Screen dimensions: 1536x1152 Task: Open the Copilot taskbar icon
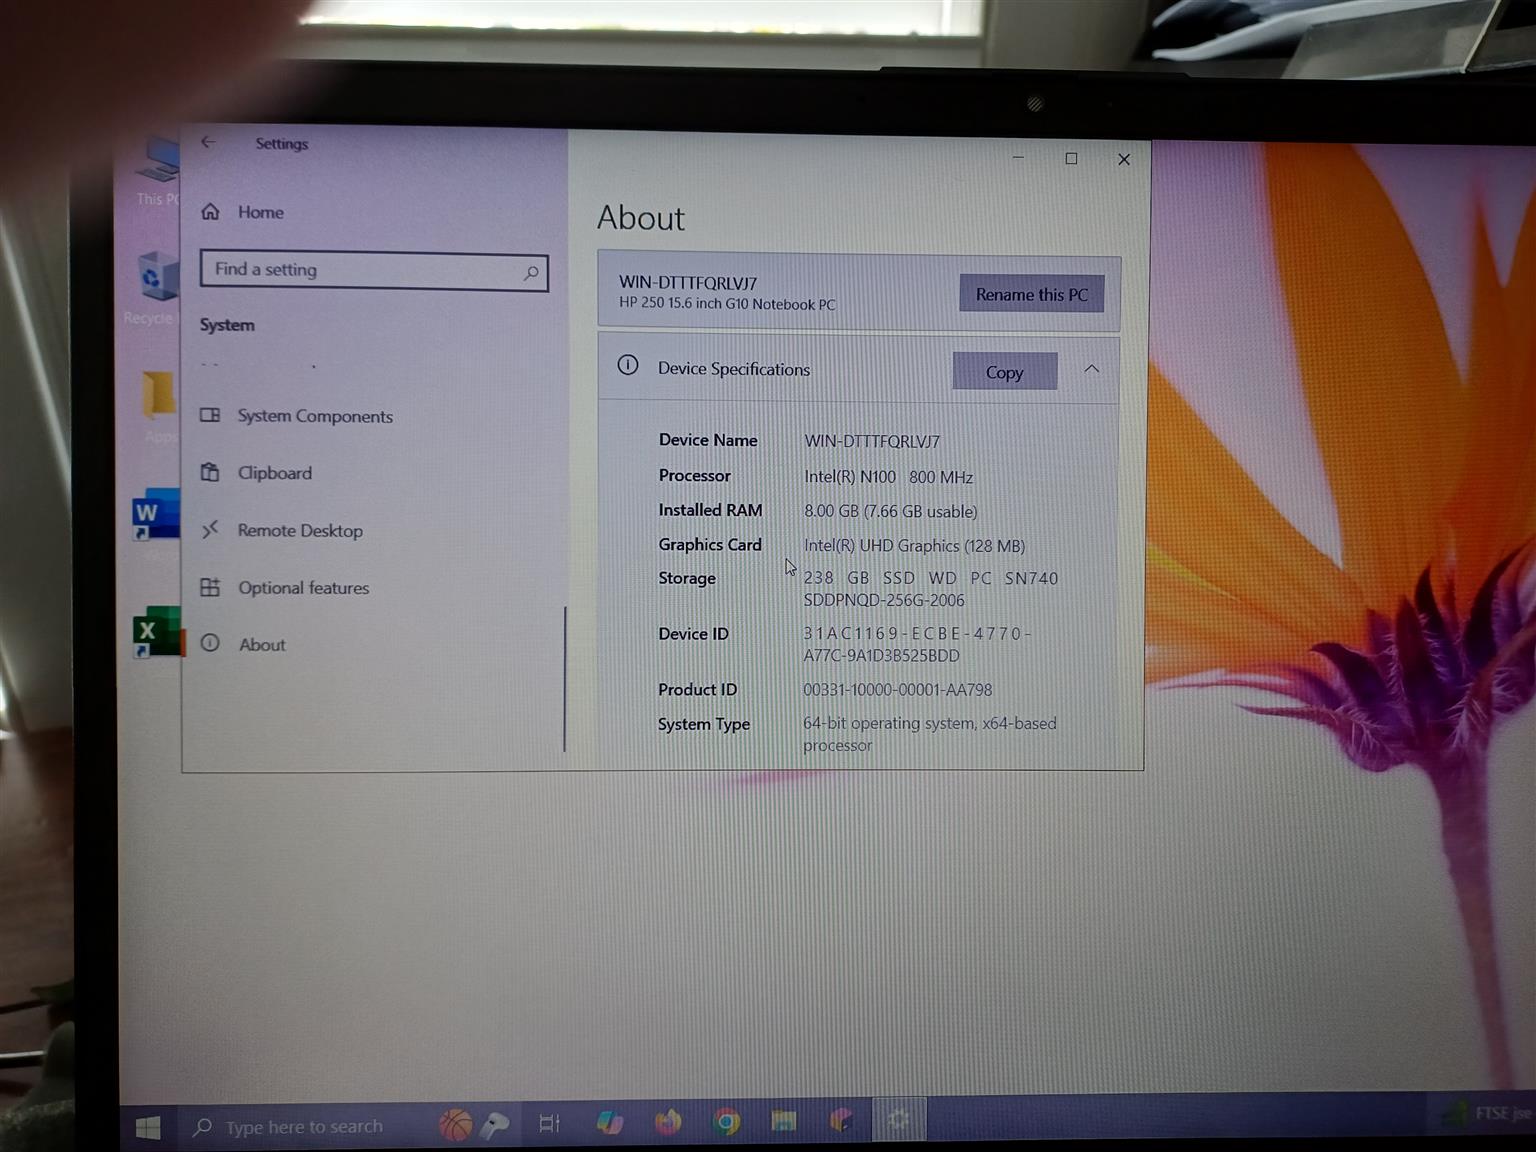[x=609, y=1122]
